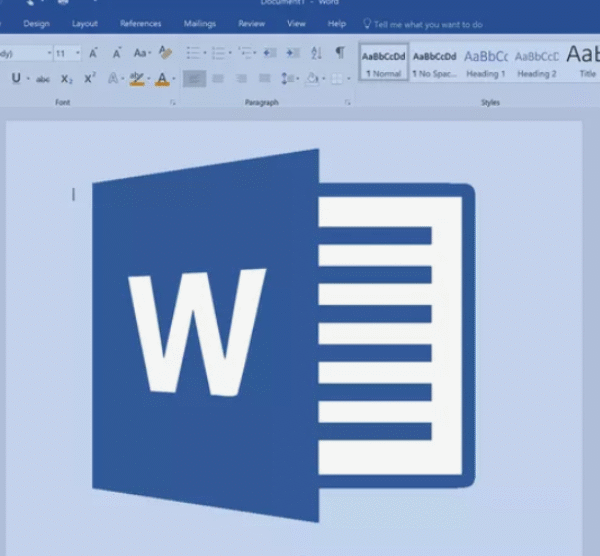The image size is (600, 556).
Task: Open the font name dropdown arrow
Action: [x=49, y=53]
